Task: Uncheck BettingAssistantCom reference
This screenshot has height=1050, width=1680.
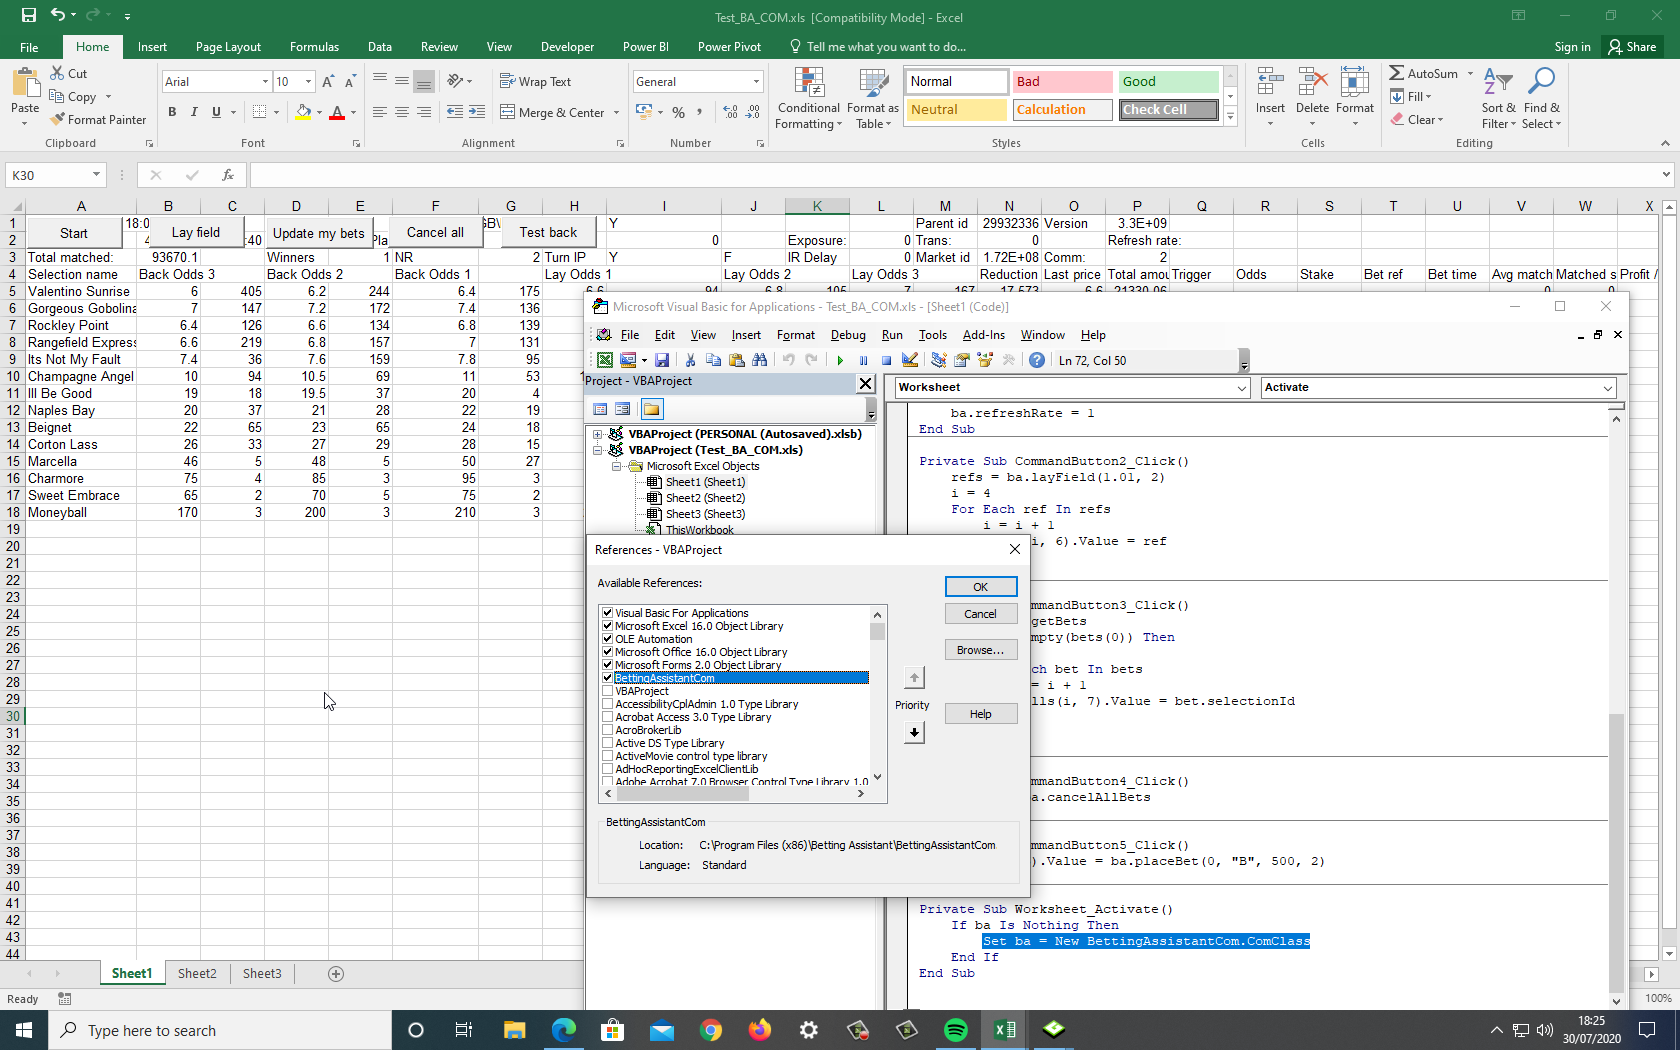Action: tap(607, 678)
